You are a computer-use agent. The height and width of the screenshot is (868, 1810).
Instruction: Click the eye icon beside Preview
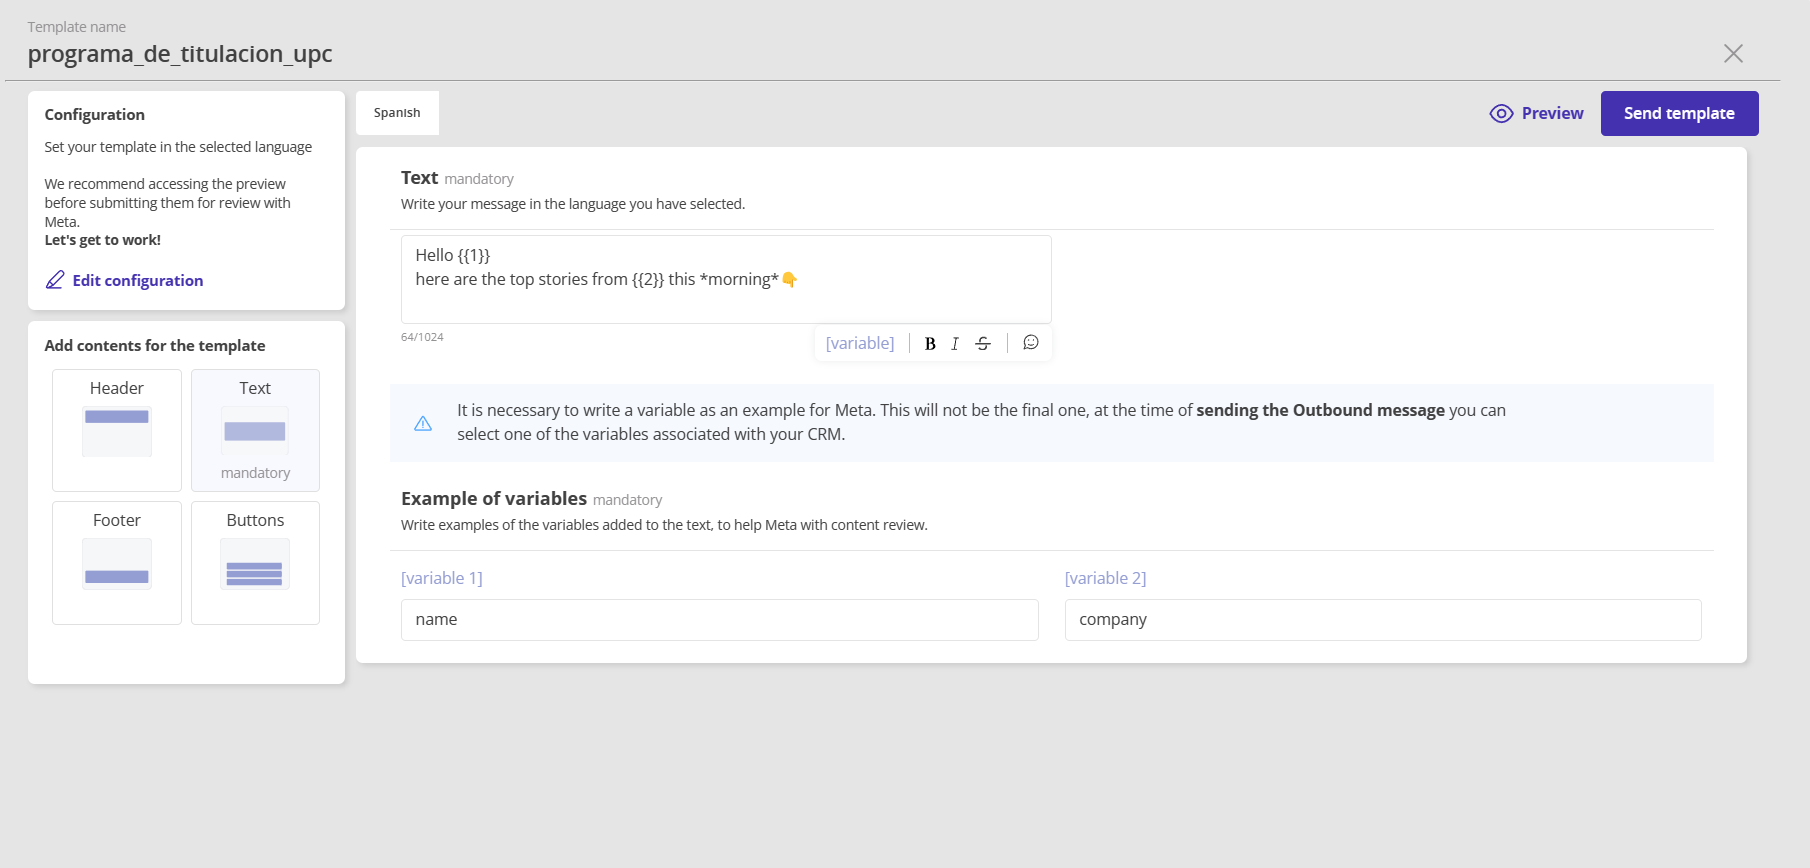[1501, 114]
